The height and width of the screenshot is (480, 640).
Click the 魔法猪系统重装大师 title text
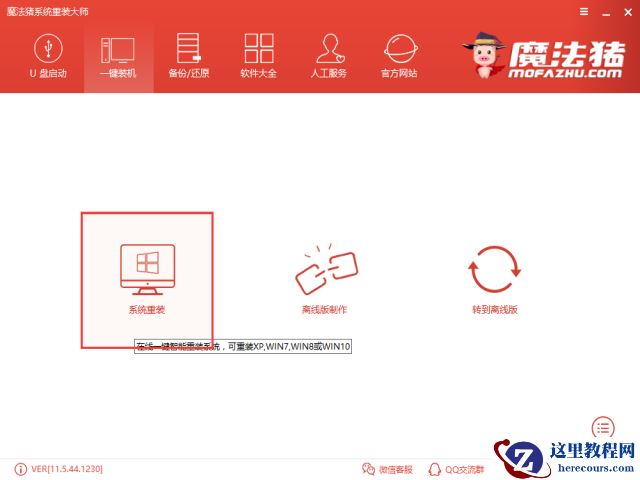[48, 11]
